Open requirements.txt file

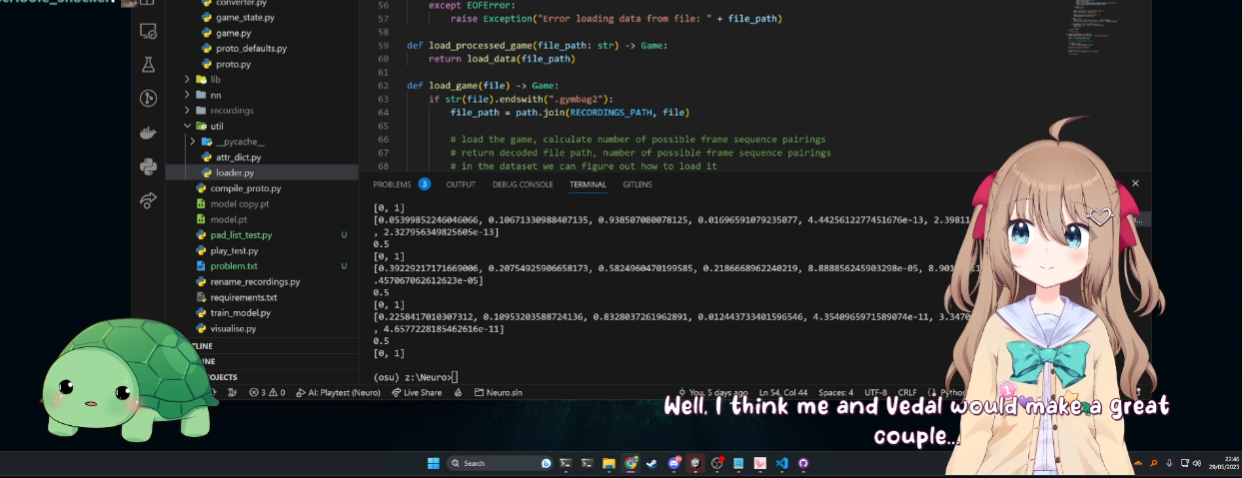coord(243,297)
